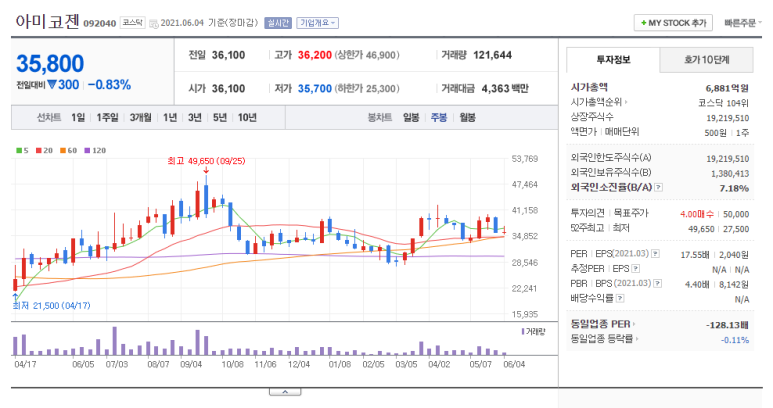This screenshot has height=408, width=773.
Task: Click the 거래량 volume legend marker
Action: tap(533, 332)
